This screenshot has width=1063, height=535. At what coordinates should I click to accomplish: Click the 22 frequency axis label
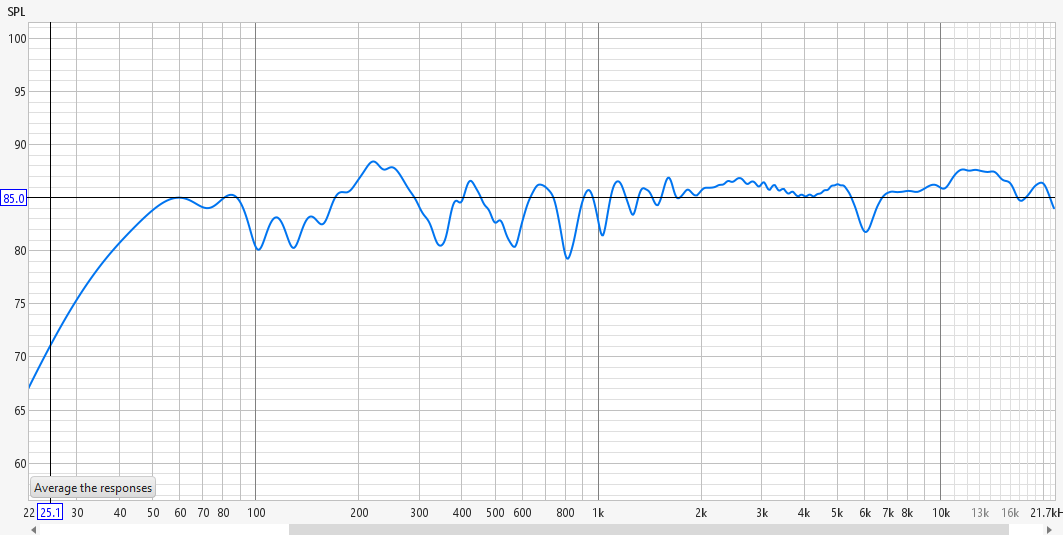(28, 512)
